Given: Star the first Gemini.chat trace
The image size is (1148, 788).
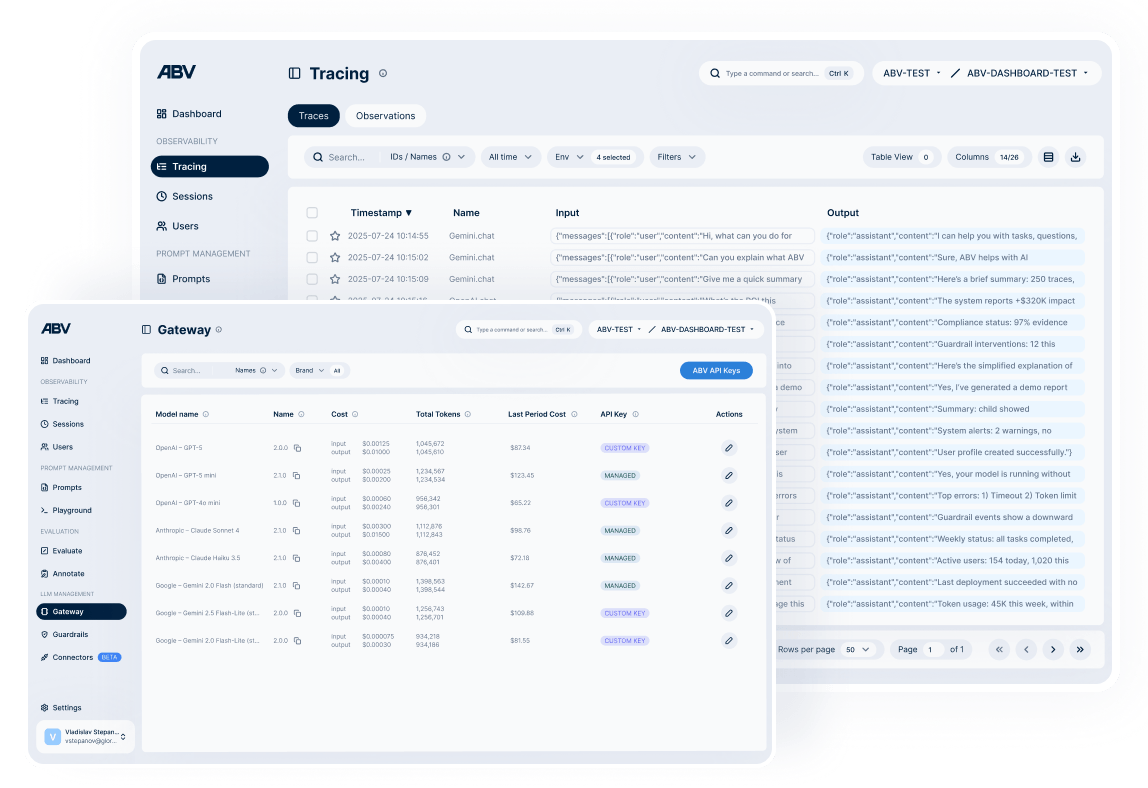Looking at the screenshot, I should pyautogui.click(x=333, y=236).
